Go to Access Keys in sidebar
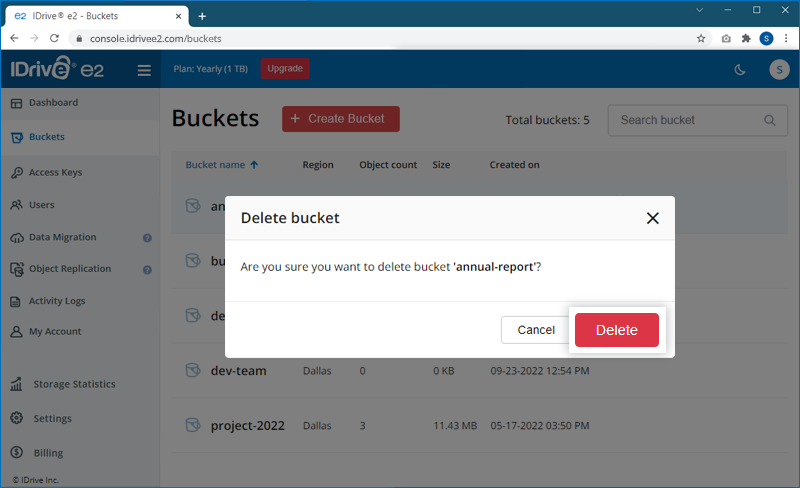 tap(55, 172)
